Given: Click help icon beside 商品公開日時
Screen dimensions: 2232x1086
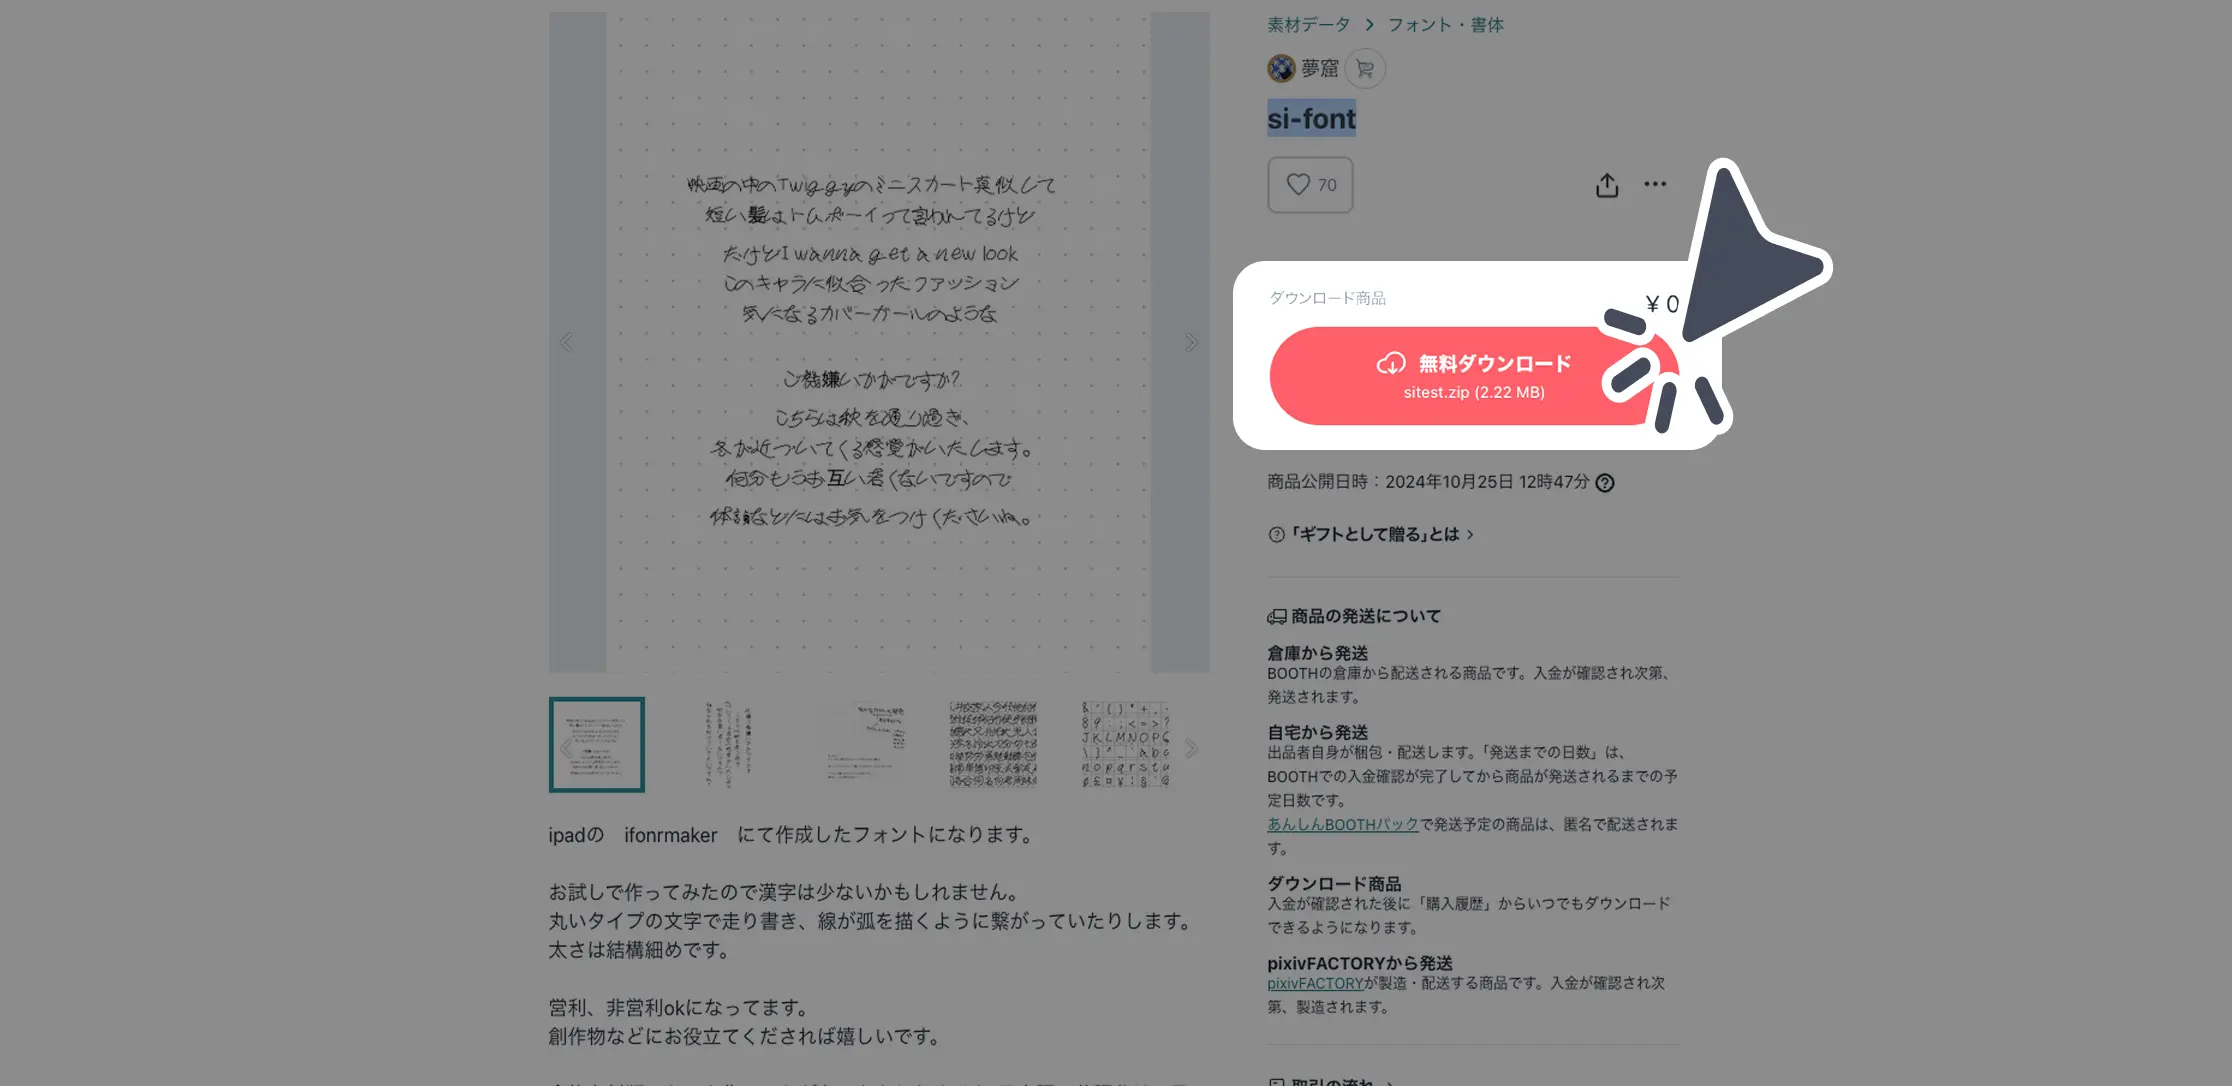Looking at the screenshot, I should 1604,483.
